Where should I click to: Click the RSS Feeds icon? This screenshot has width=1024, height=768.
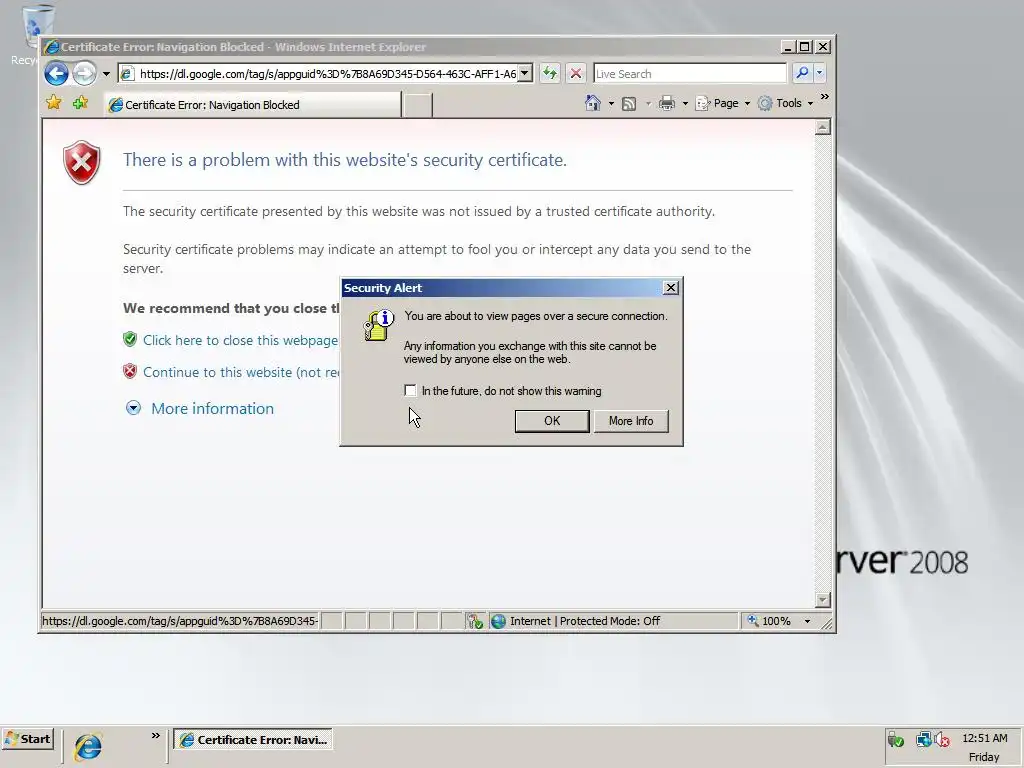tap(629, 103)
